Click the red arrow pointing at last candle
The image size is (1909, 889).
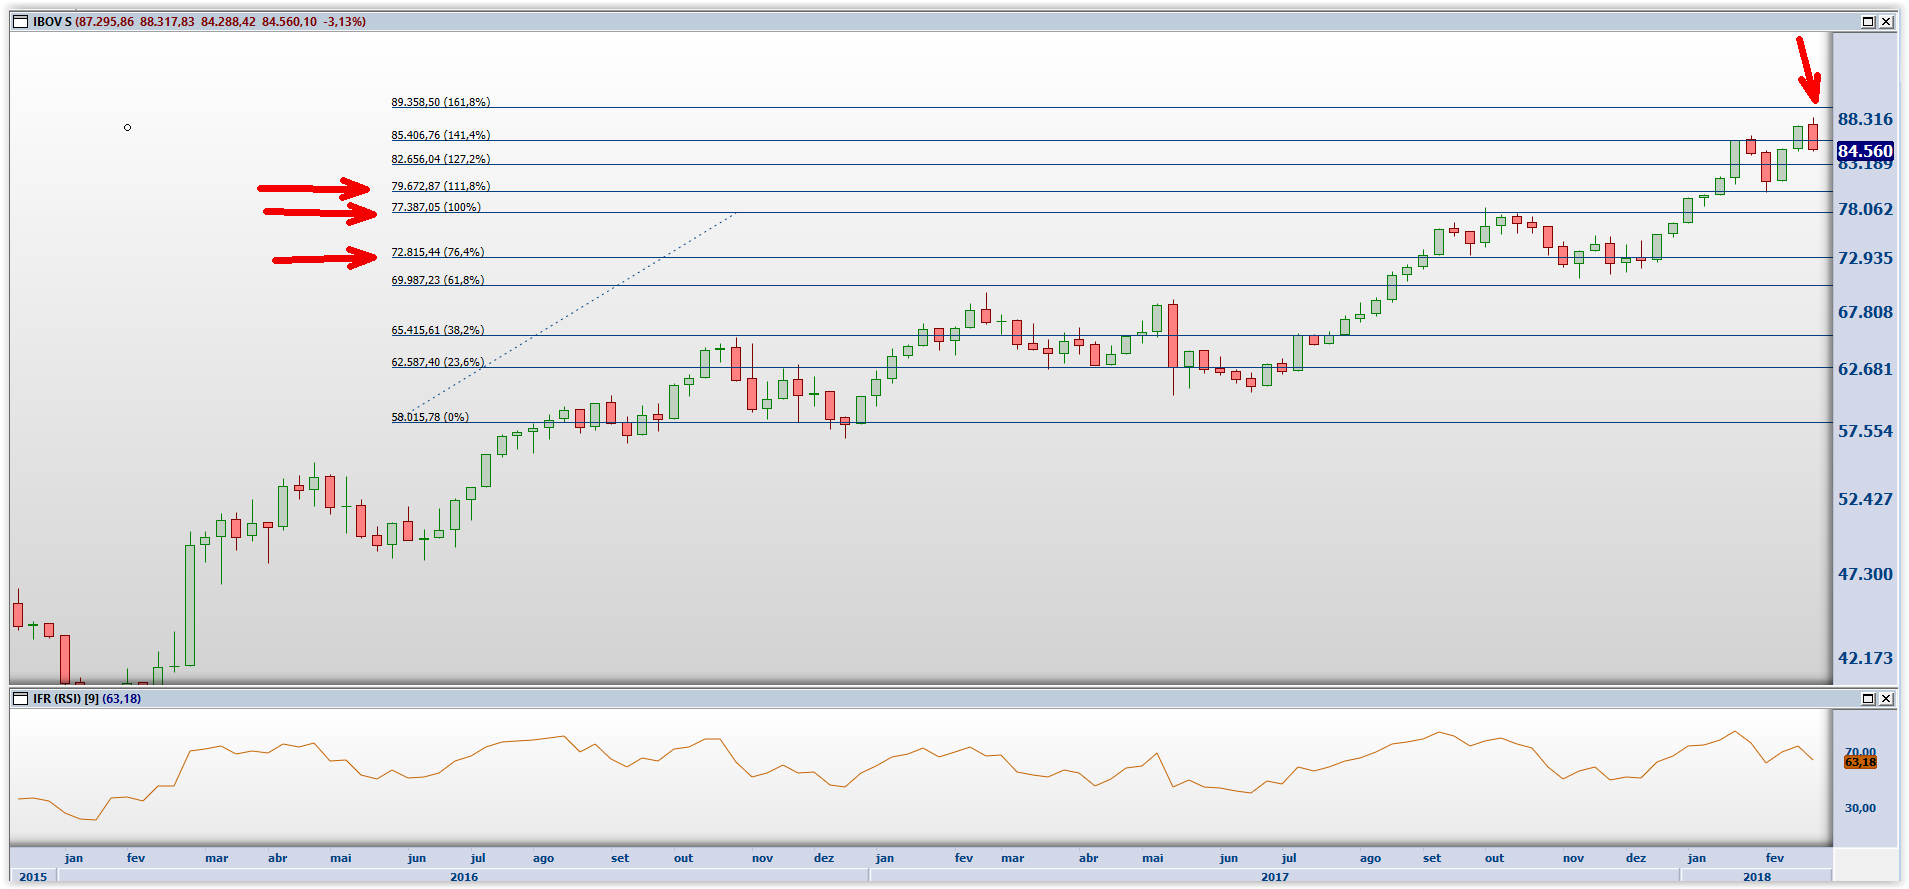pos(1807,70)
